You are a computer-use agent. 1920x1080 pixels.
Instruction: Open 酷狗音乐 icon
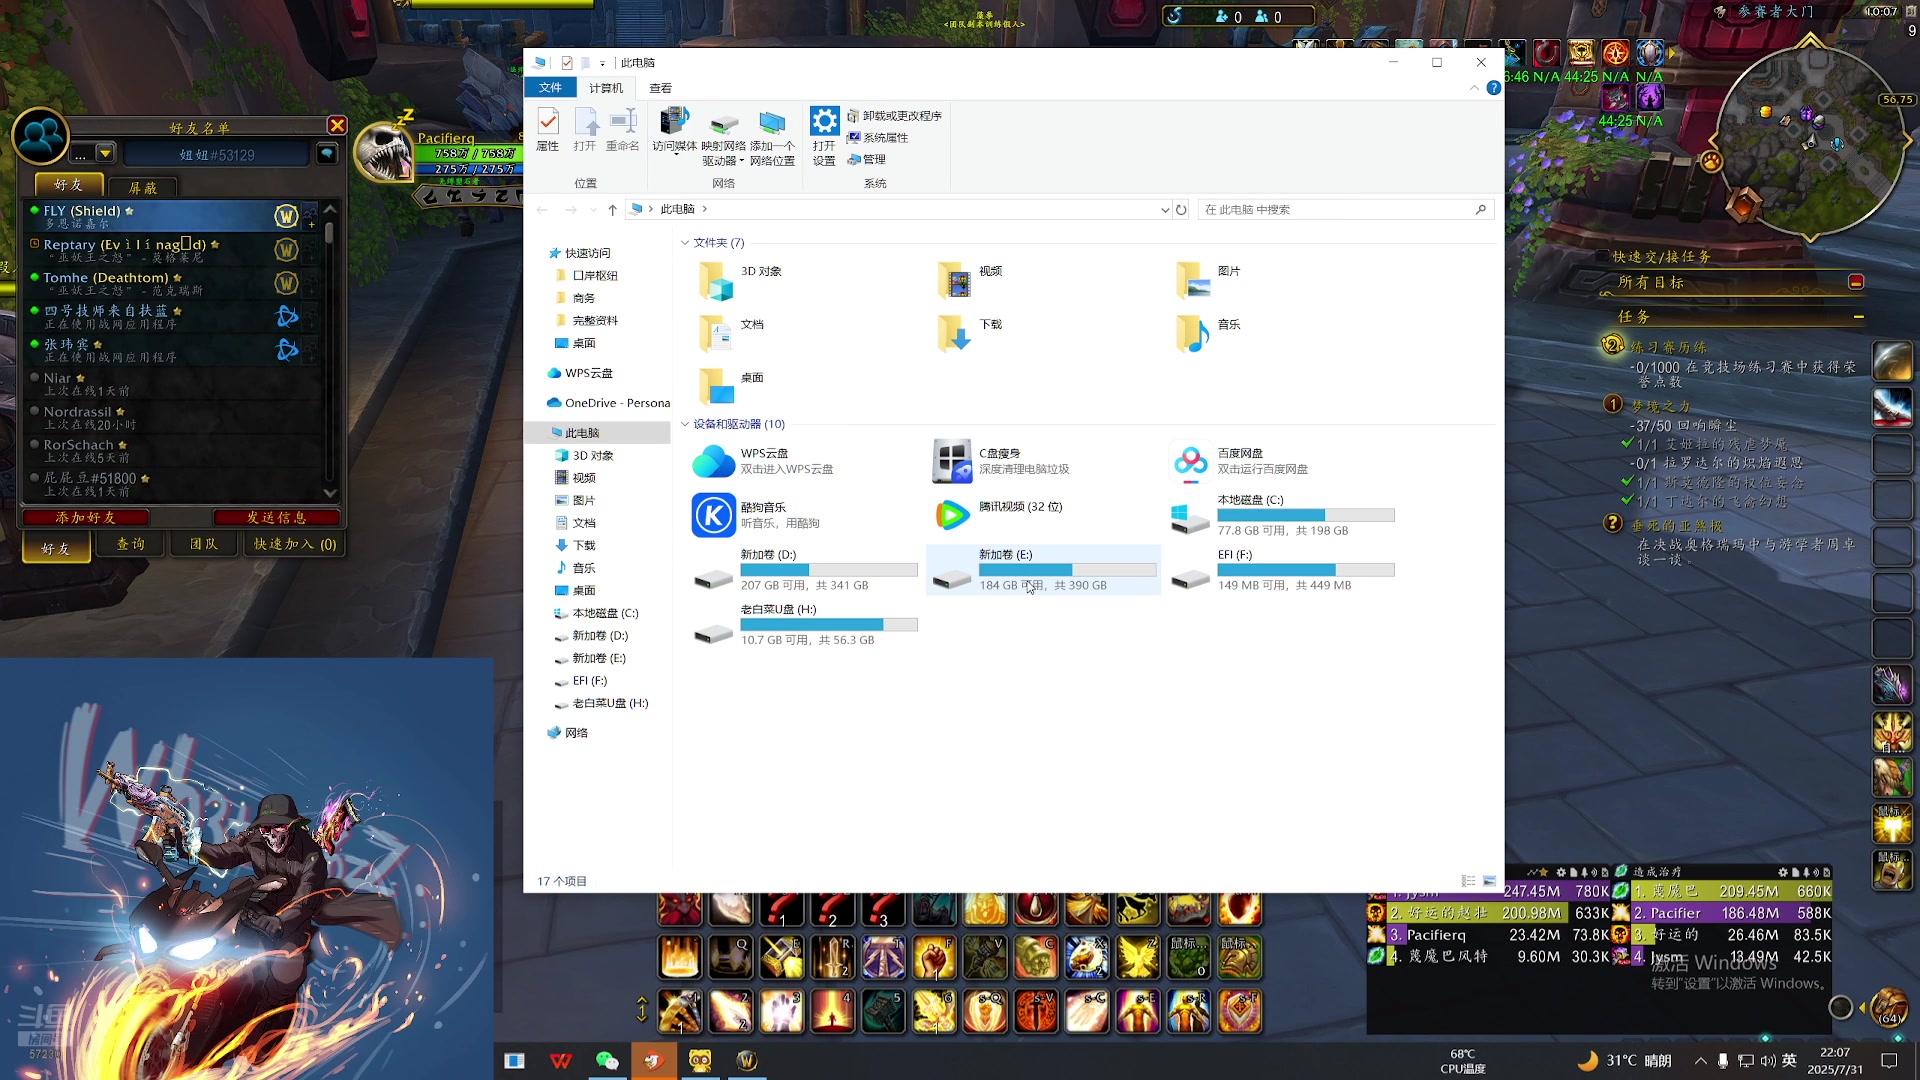(x=714, y=516)
